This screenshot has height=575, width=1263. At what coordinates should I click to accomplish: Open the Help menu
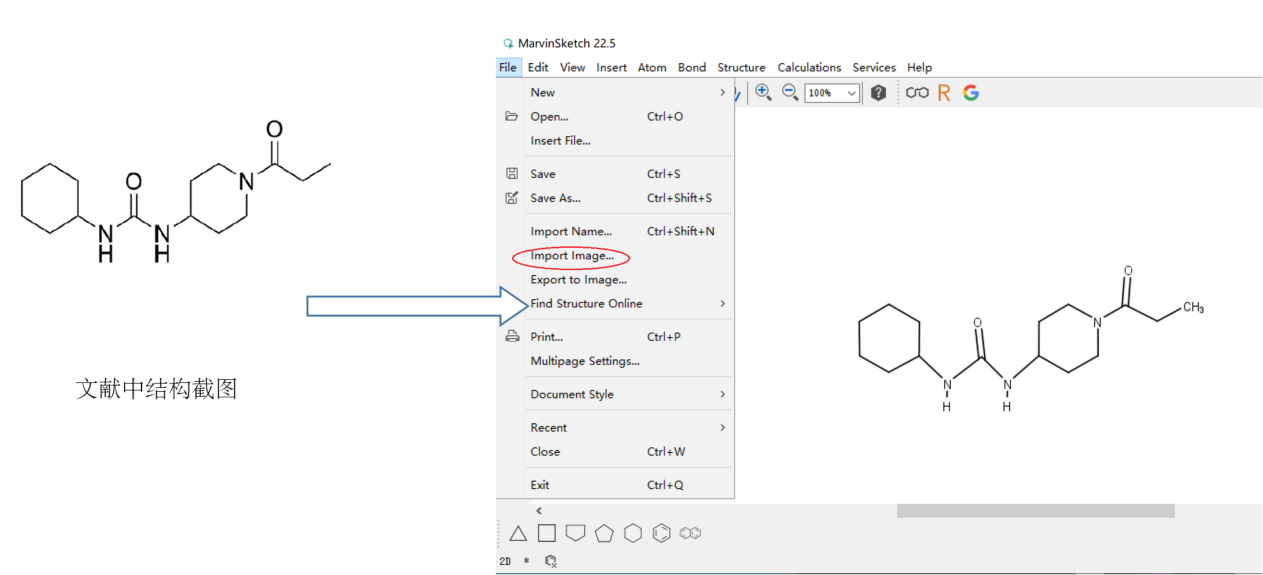pos(919,67)
